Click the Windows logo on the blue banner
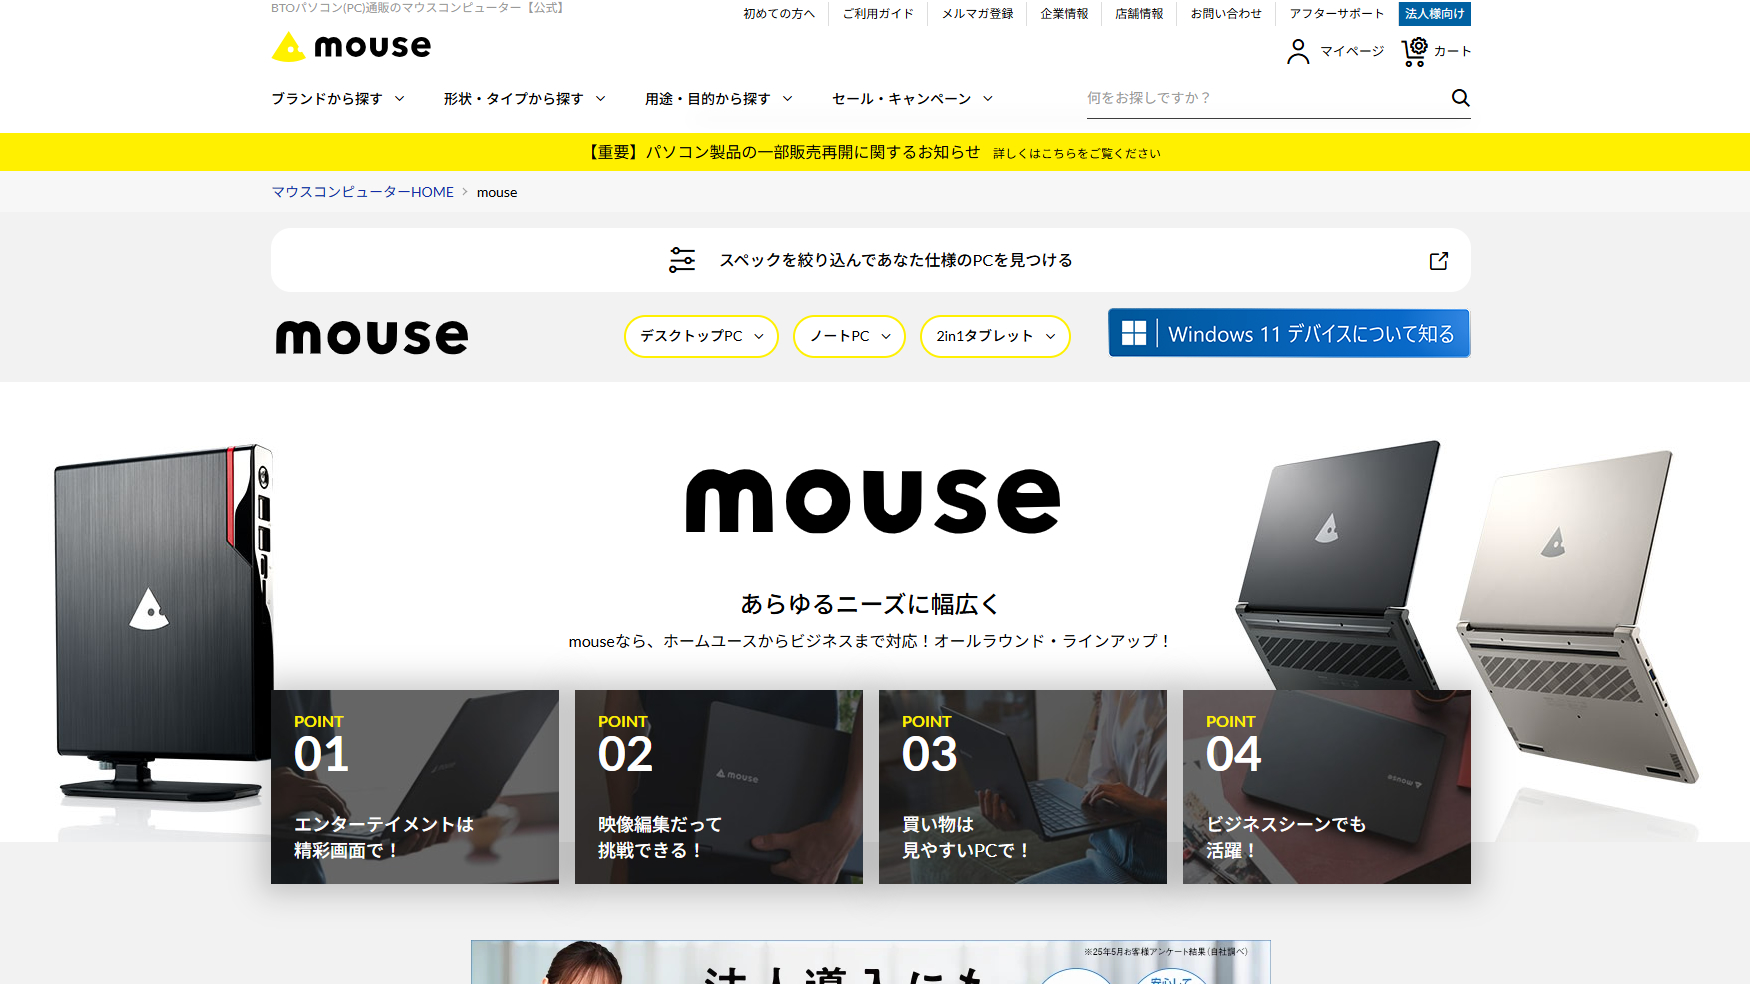 pyautogui.click(x=1135, y=333)
